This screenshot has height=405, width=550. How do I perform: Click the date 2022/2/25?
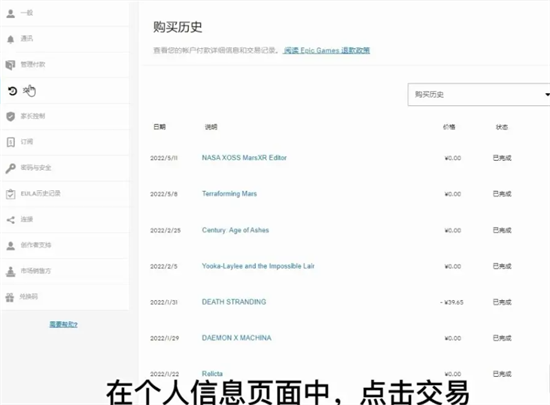point(166,230)
